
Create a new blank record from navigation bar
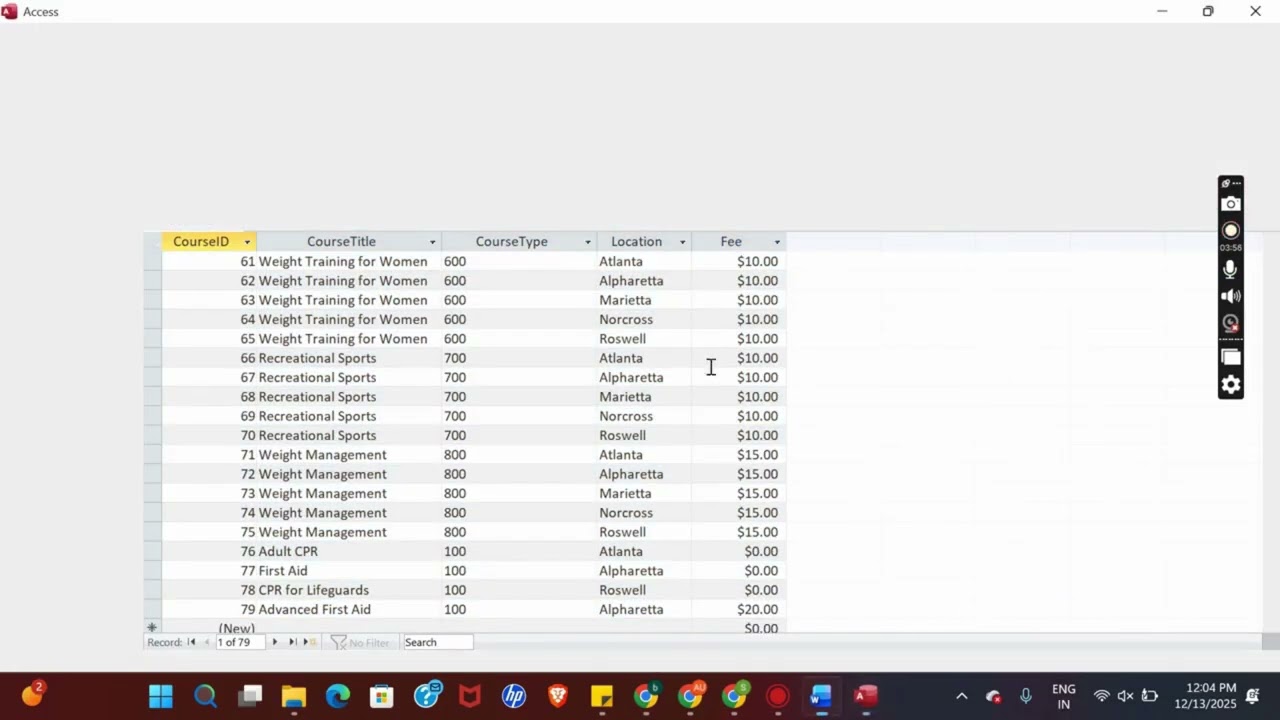[x=309, y=642]
